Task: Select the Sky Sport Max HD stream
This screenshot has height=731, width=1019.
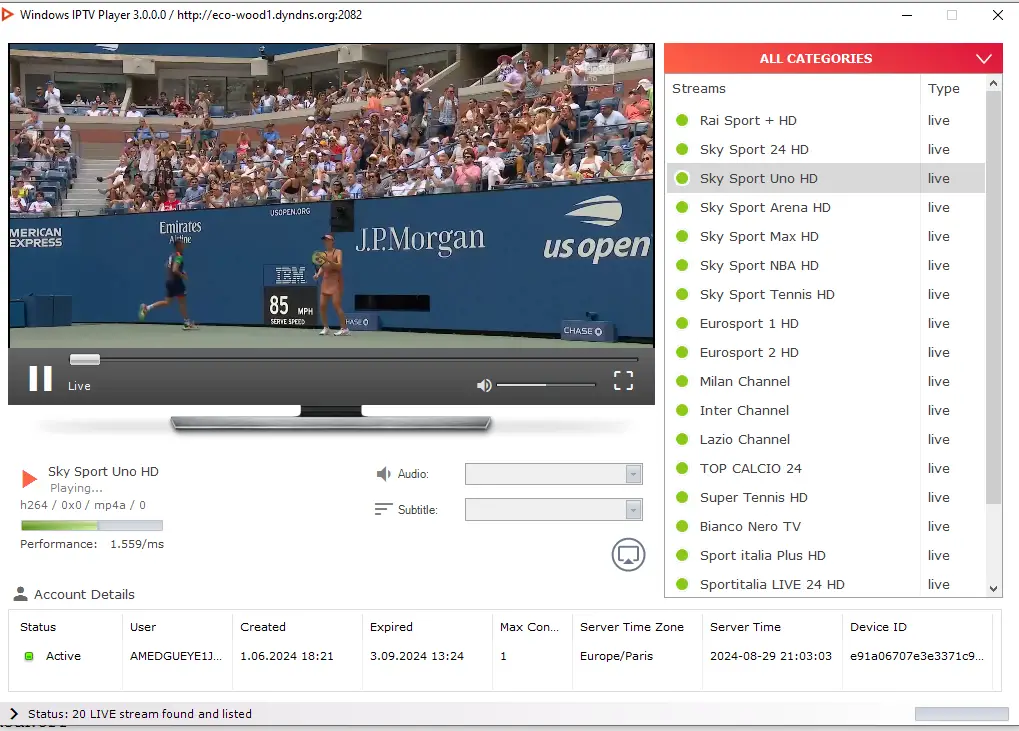Action: click(x=825, y=237)
